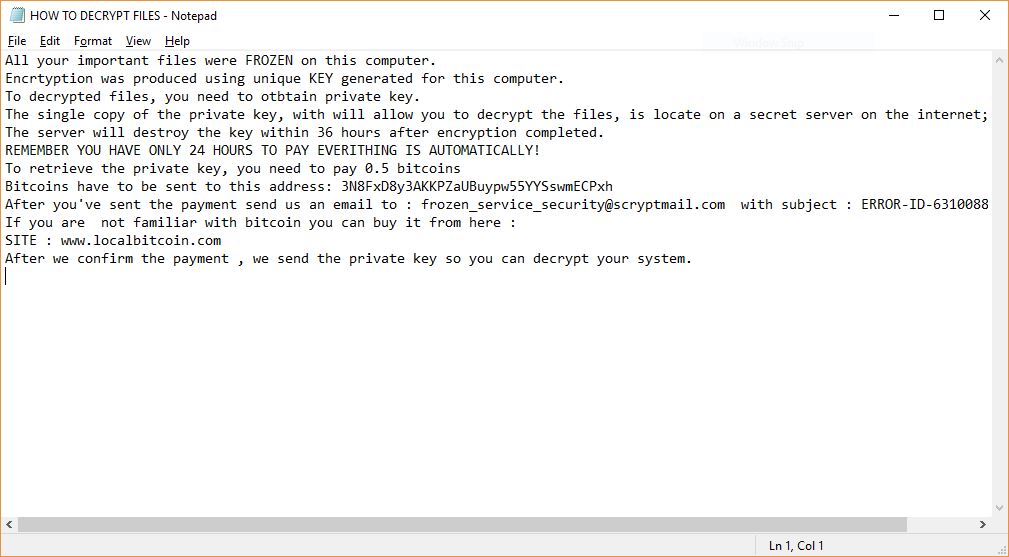Click on the frozen_service_security@scryptmail.com email text

(573, 205)
